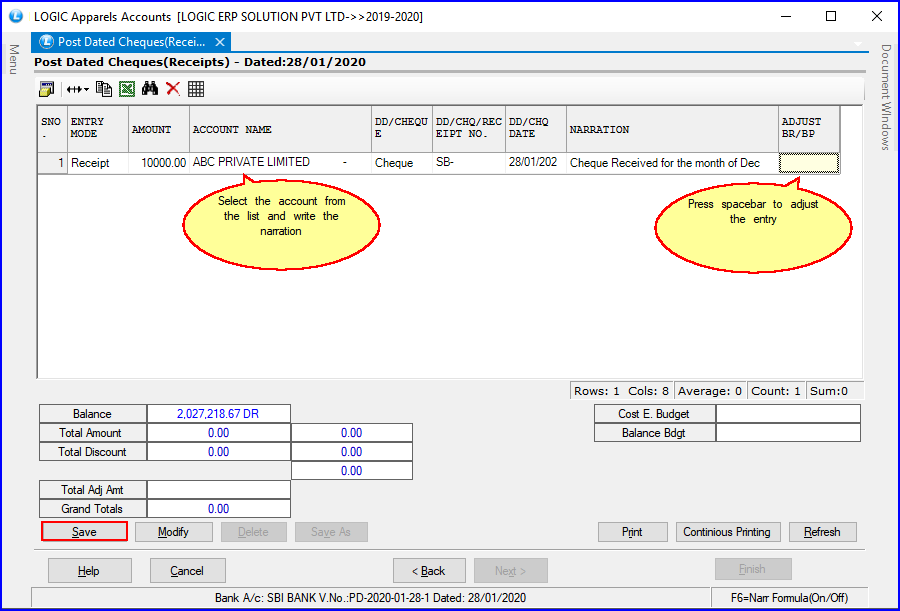Click the Save As button
The height and width of the screenshot is (611, 900).
(331, 532)
